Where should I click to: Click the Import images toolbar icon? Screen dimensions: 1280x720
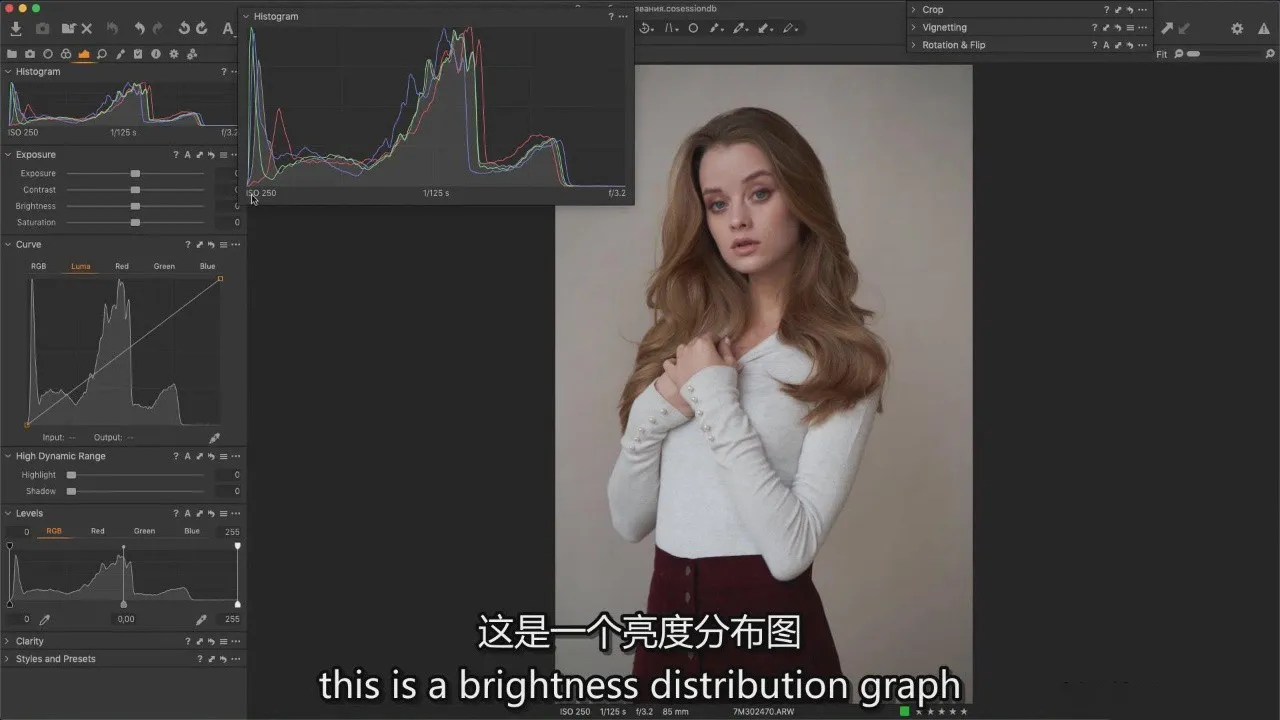coord(16,29)
